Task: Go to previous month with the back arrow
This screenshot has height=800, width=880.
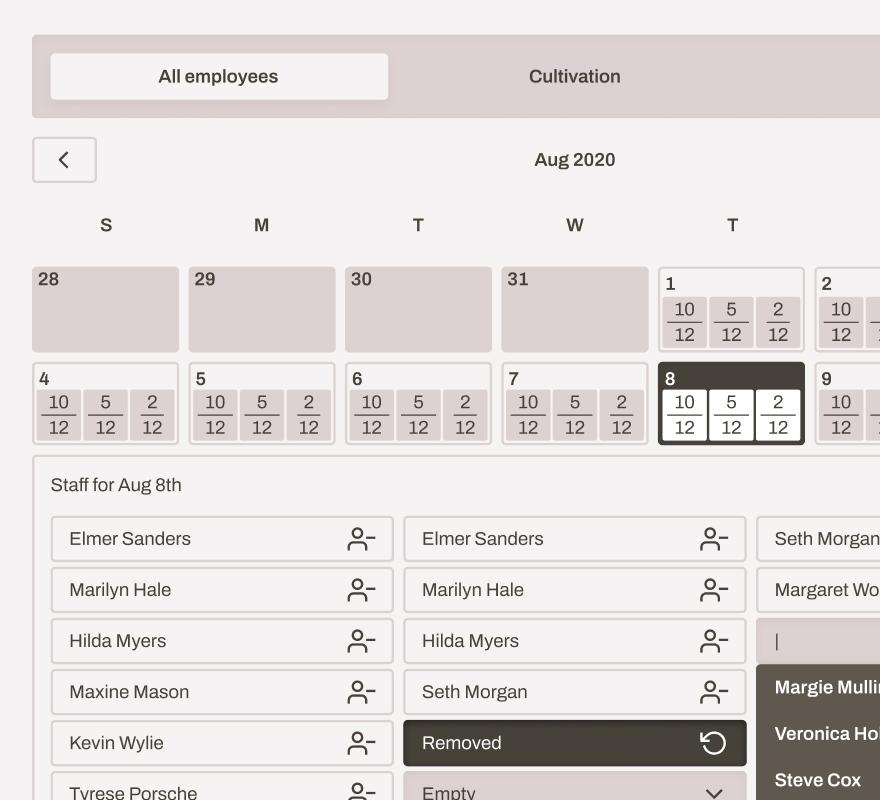Action: [x=64, y=160]
